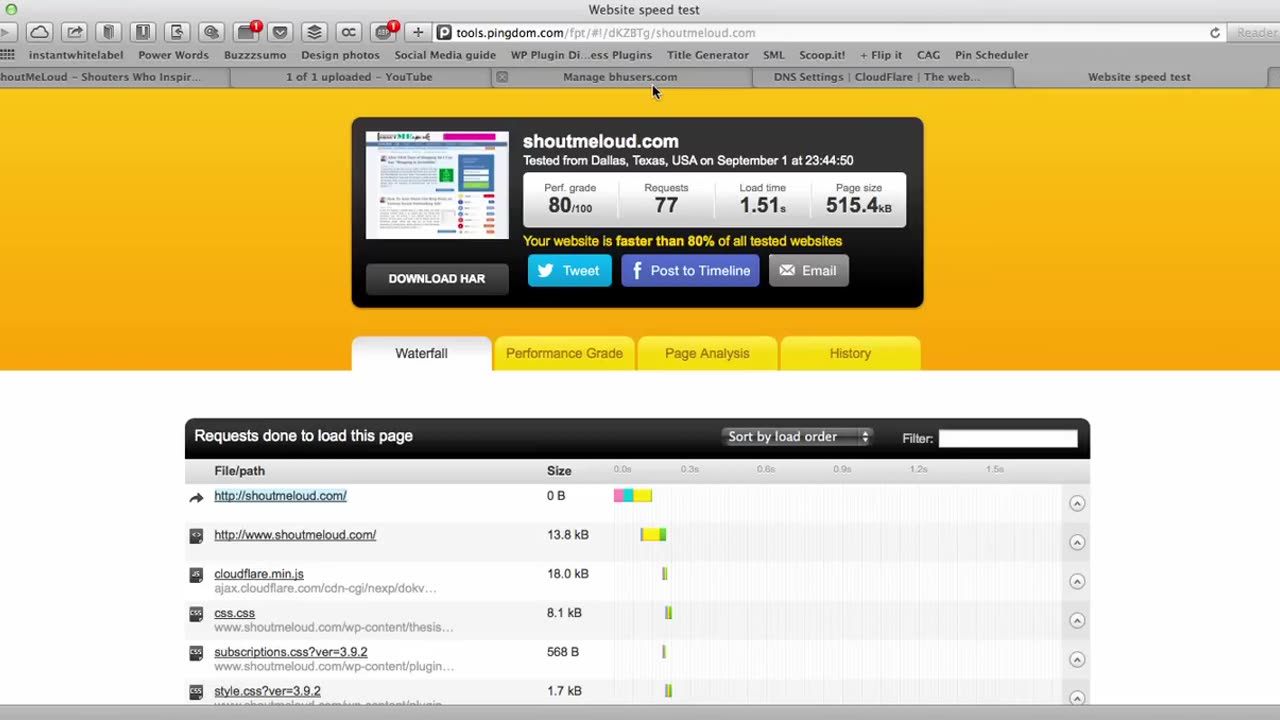Screen dimensions: 1280x720
Task: Expand details for css.css row
Action: pyautogui.click(x=1077, y=620)
